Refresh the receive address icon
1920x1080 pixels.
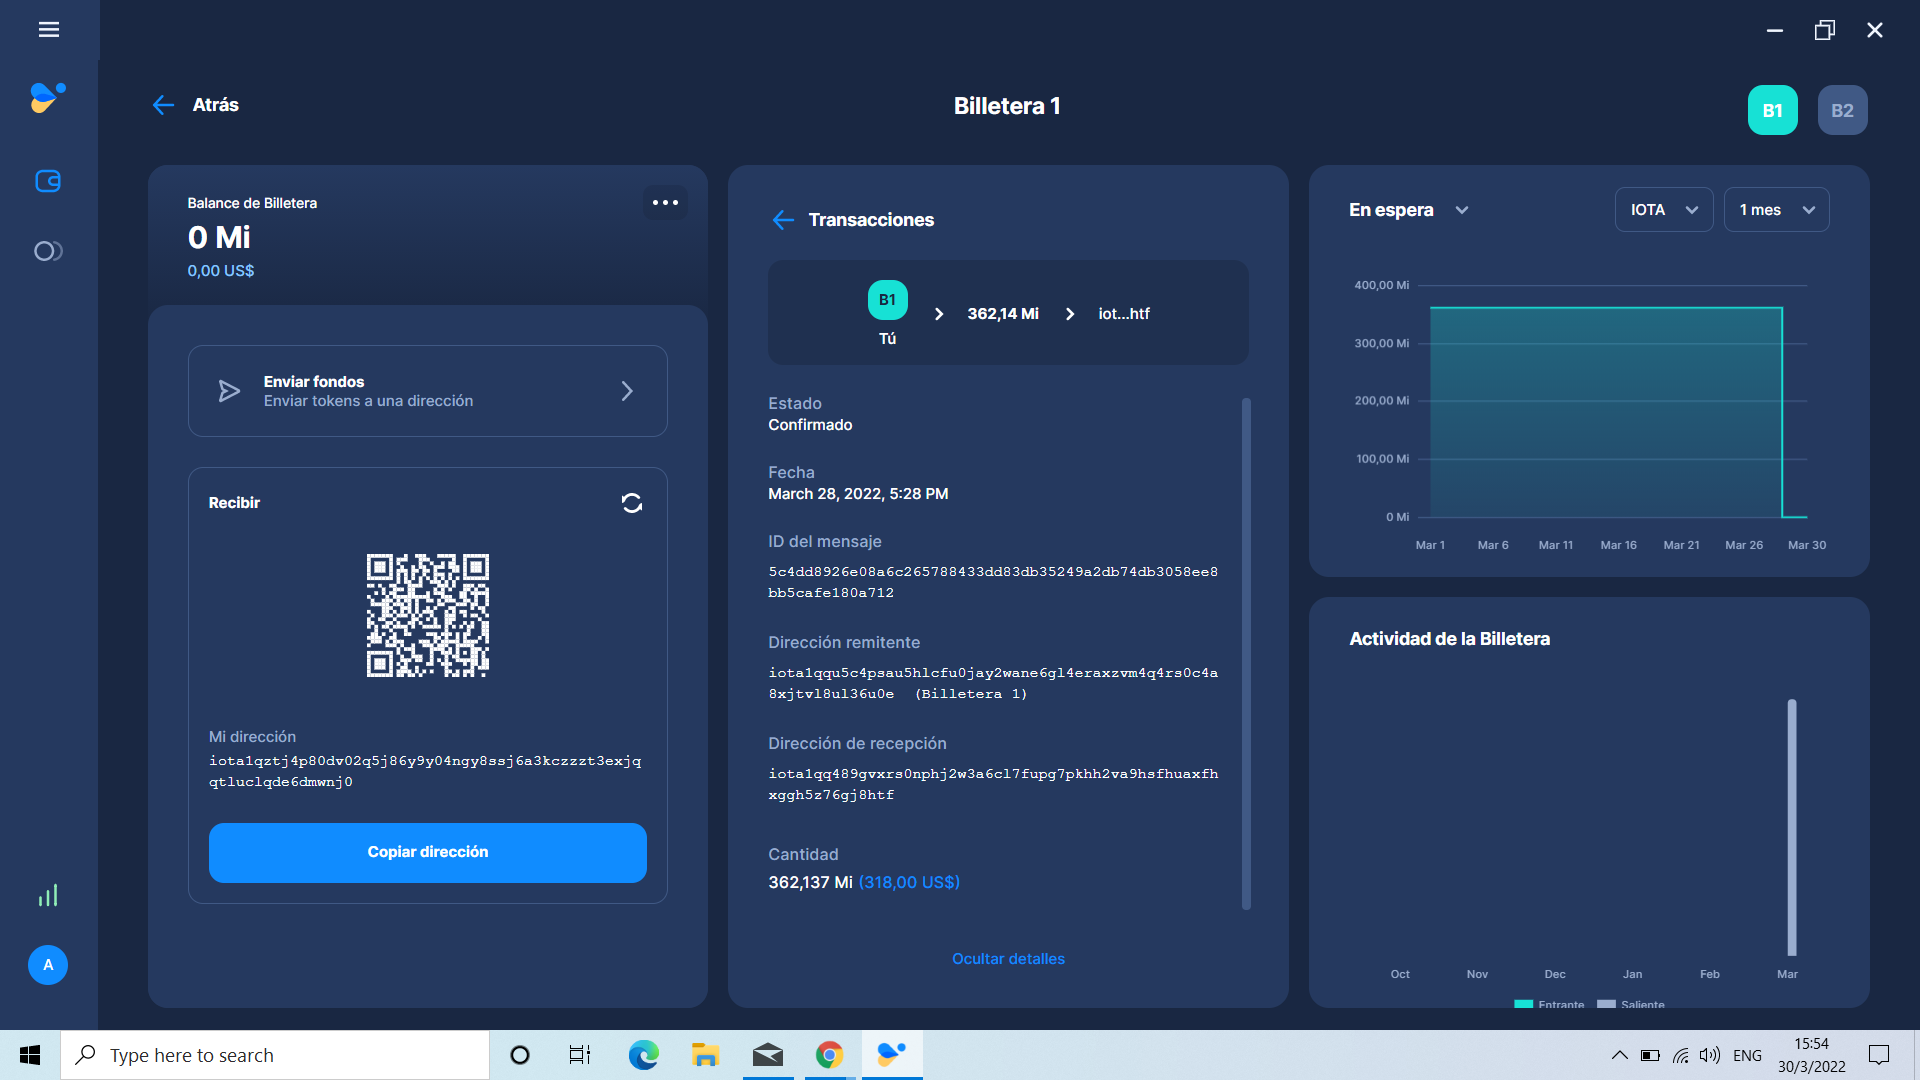(x=631, y=503)
